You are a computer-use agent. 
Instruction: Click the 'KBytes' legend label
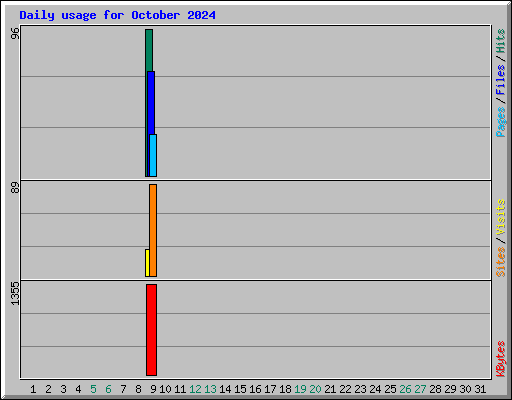tap(500, 359)
